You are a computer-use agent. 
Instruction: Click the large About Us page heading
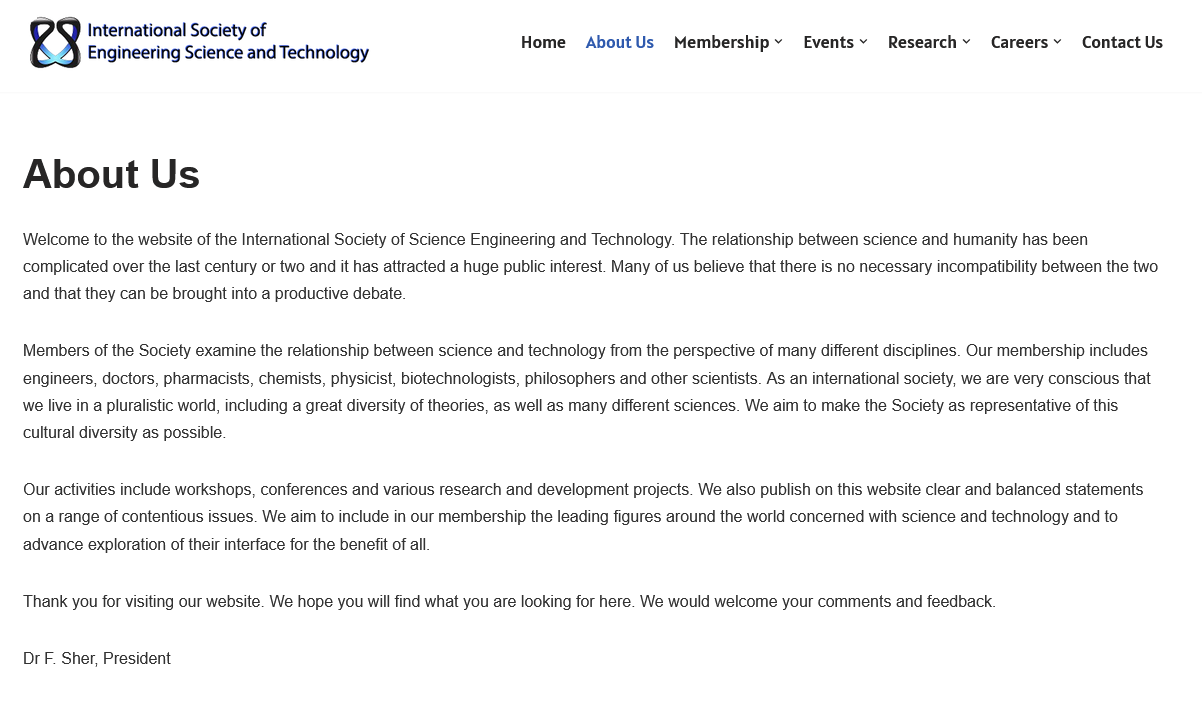coord(111,174)
